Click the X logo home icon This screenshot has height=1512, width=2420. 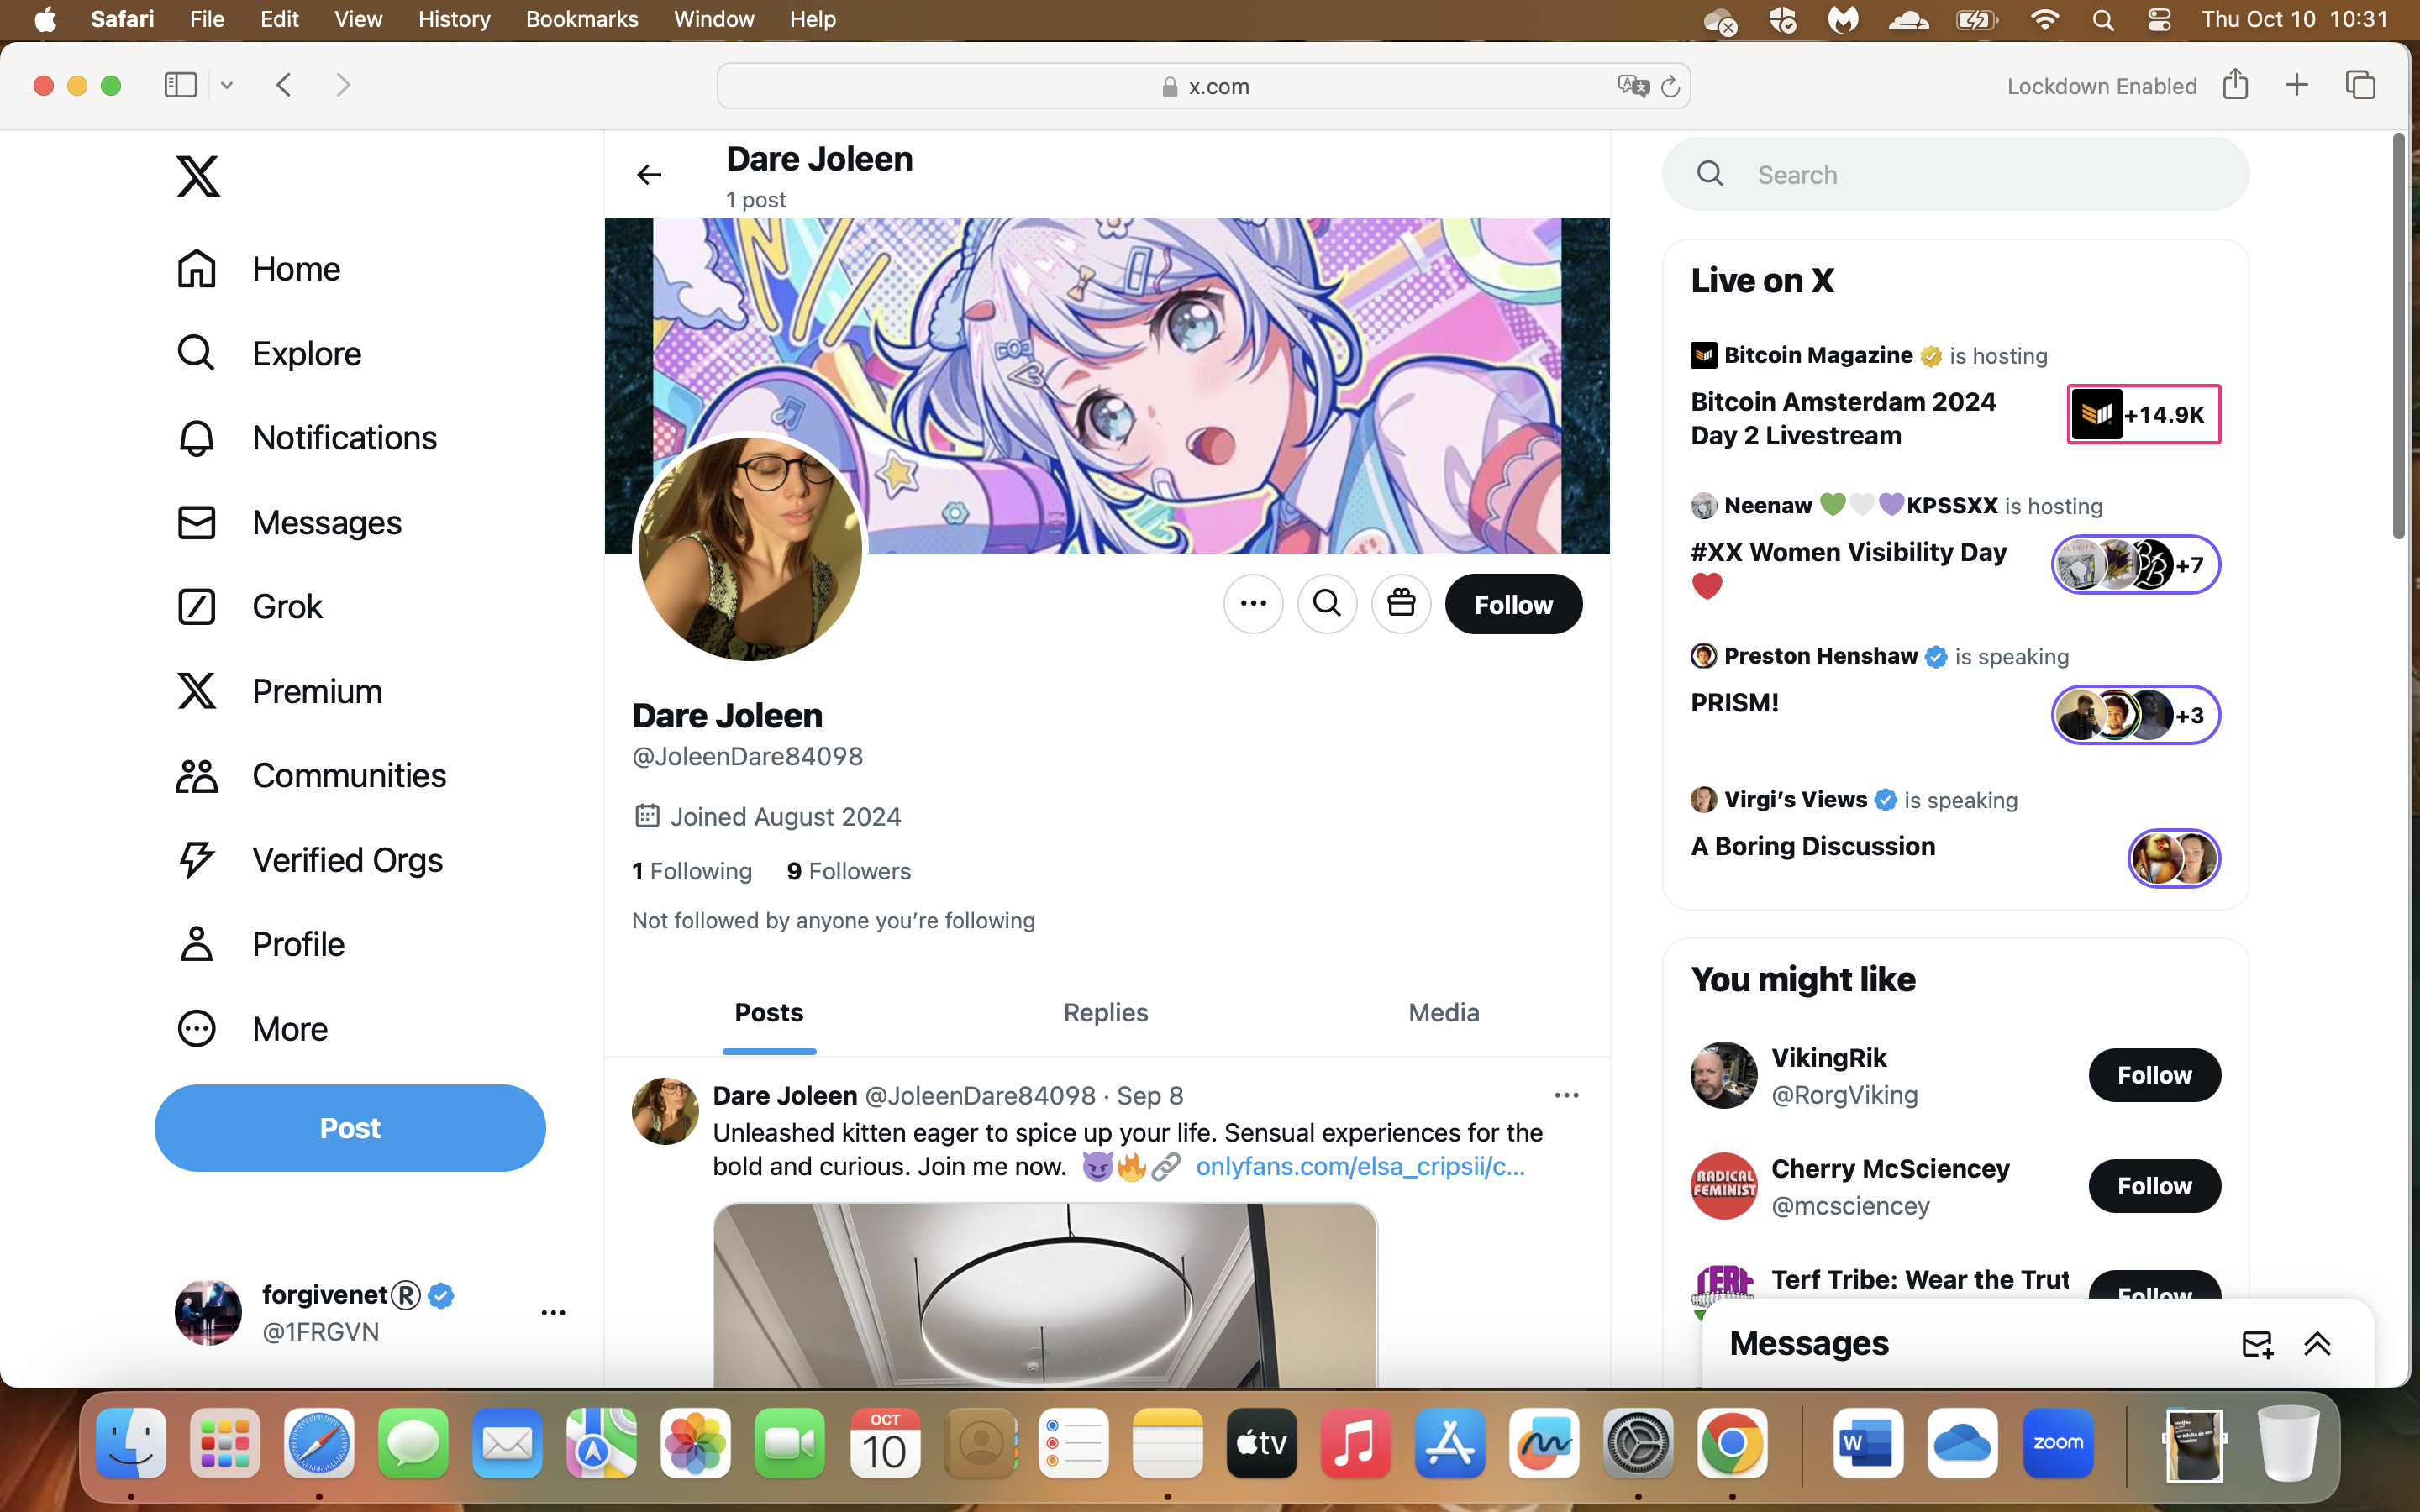pos(198,176)
